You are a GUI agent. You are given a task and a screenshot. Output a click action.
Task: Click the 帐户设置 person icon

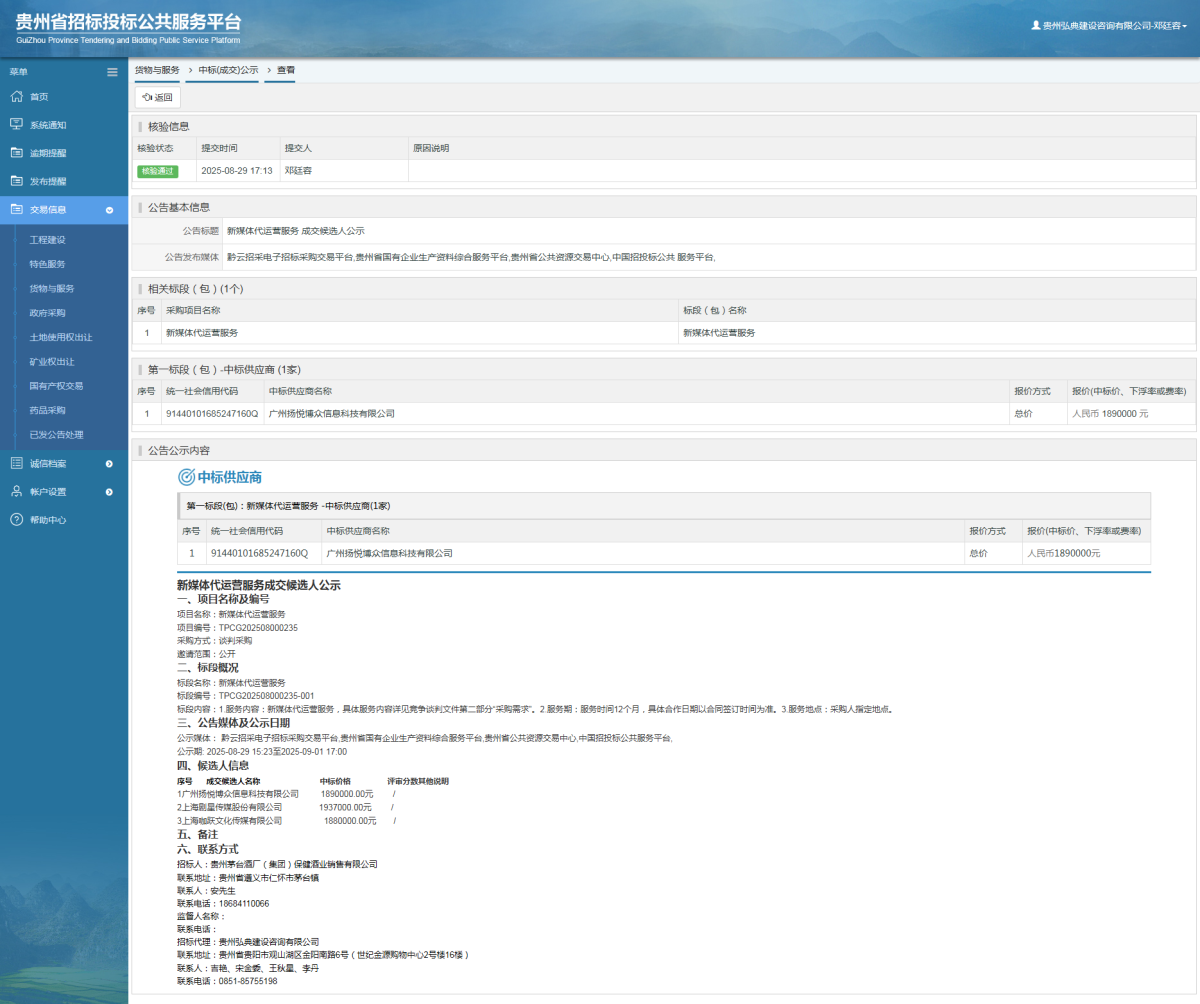pos(16,491)
